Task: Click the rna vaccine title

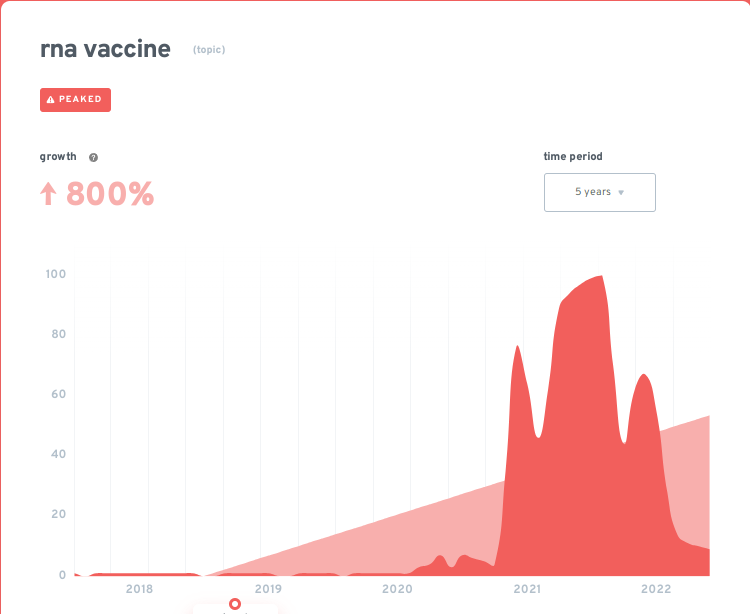Action: pos(105,49)
